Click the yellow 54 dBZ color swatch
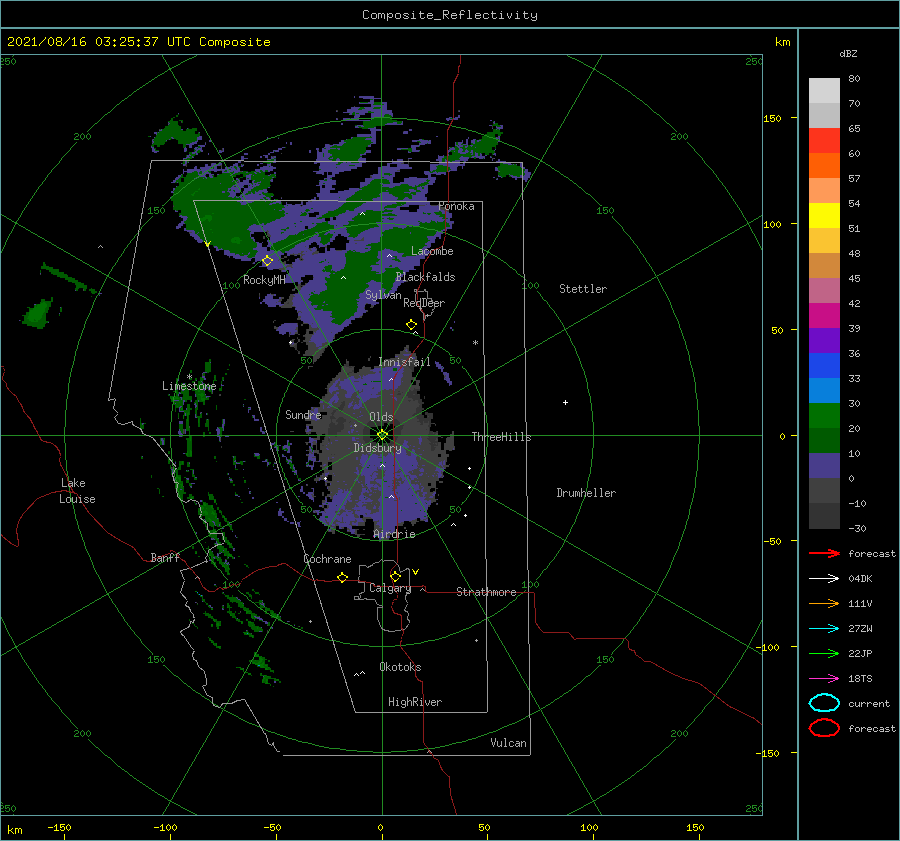This screenshot has height=841, width=900. (824, 215)
